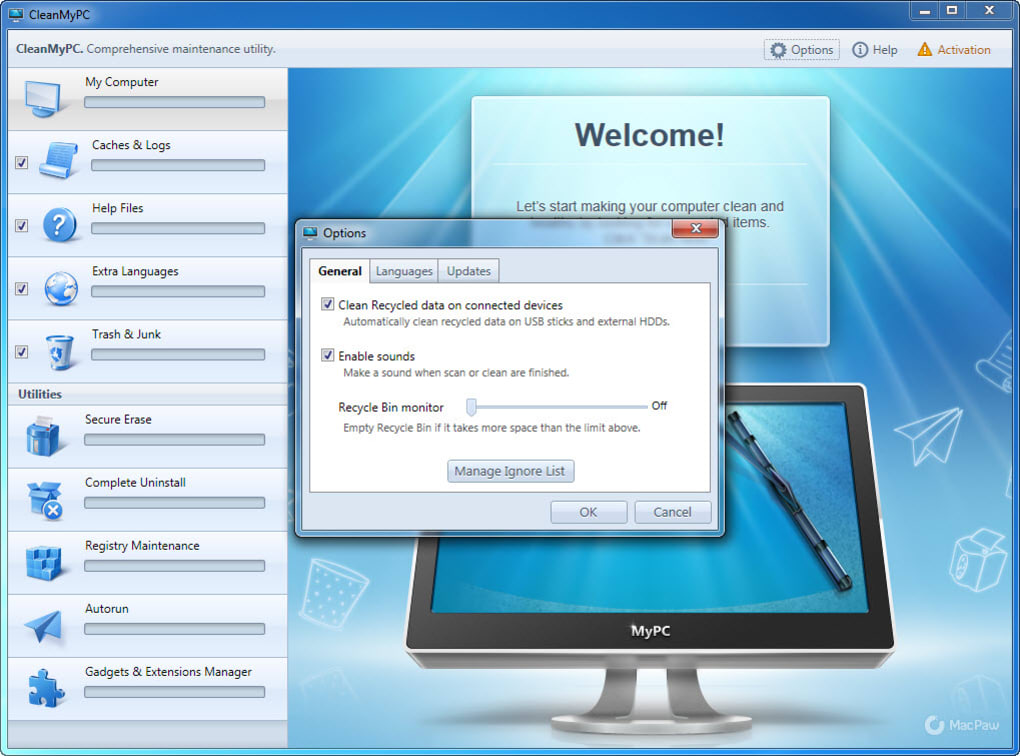Open Registry Maintenance cubes icon
Image resolution: width=1020 pixels, height=756 pixels.
pyautogui.click(x=44, y=563)
